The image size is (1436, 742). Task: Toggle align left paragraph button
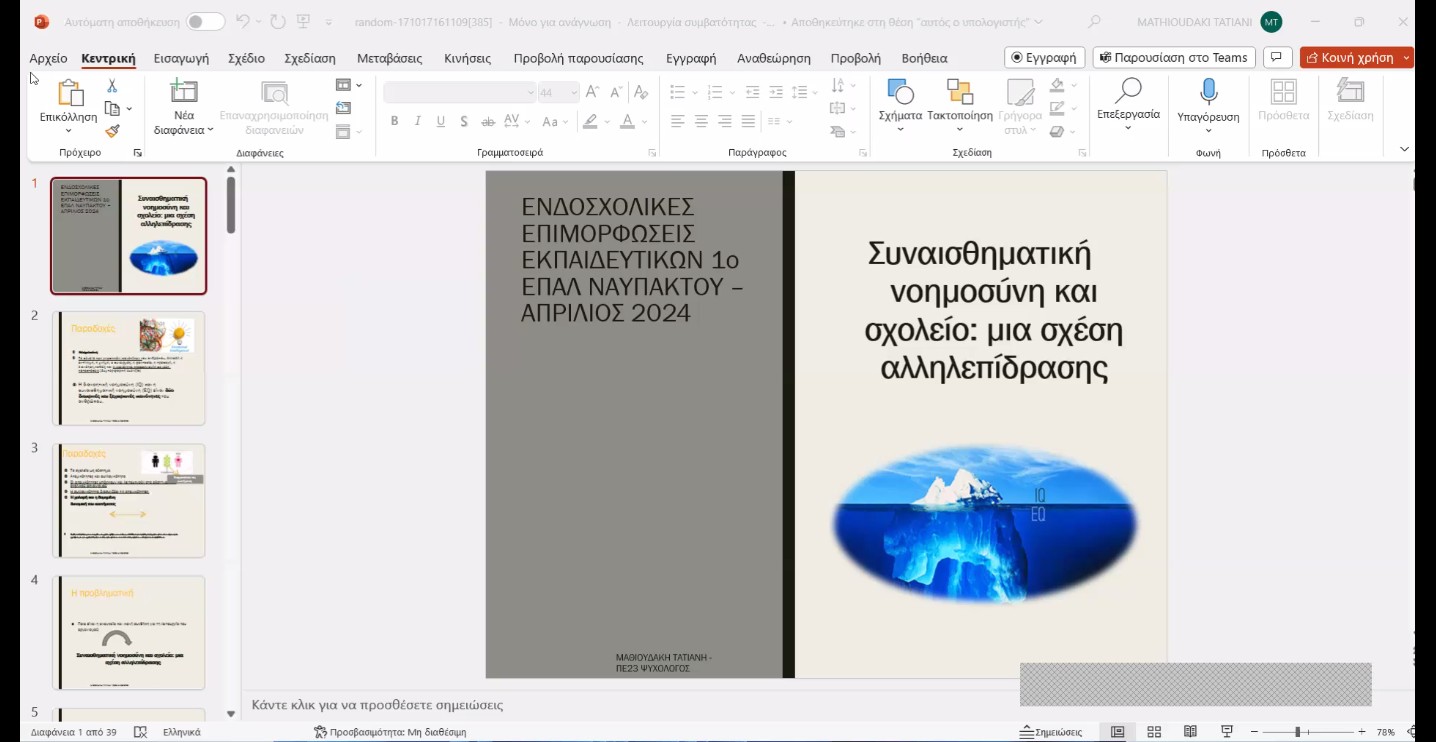[678, 121]
